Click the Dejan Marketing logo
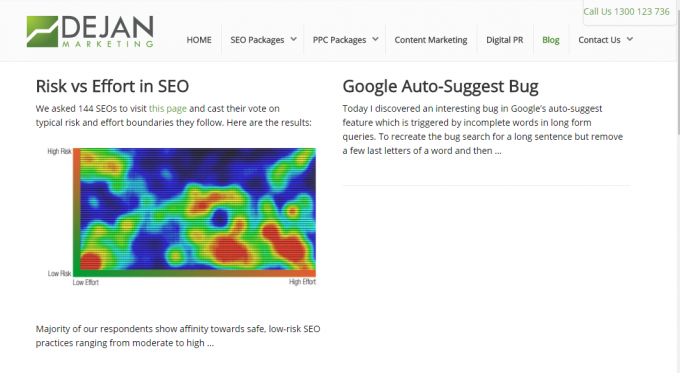Image resolution: width=680 pixels, height=373 pixels. (x=90, y=32)
